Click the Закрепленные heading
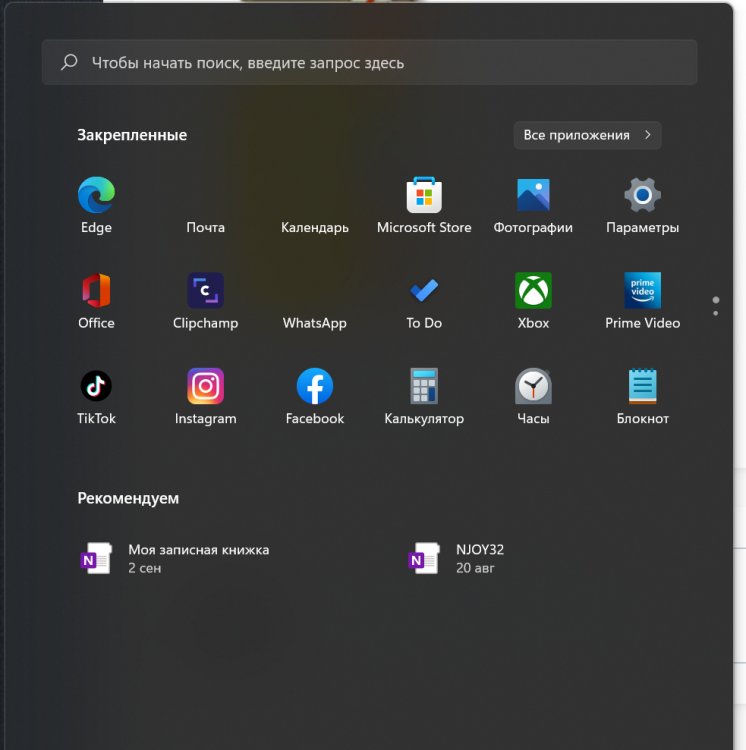 [x=132, y=135]
